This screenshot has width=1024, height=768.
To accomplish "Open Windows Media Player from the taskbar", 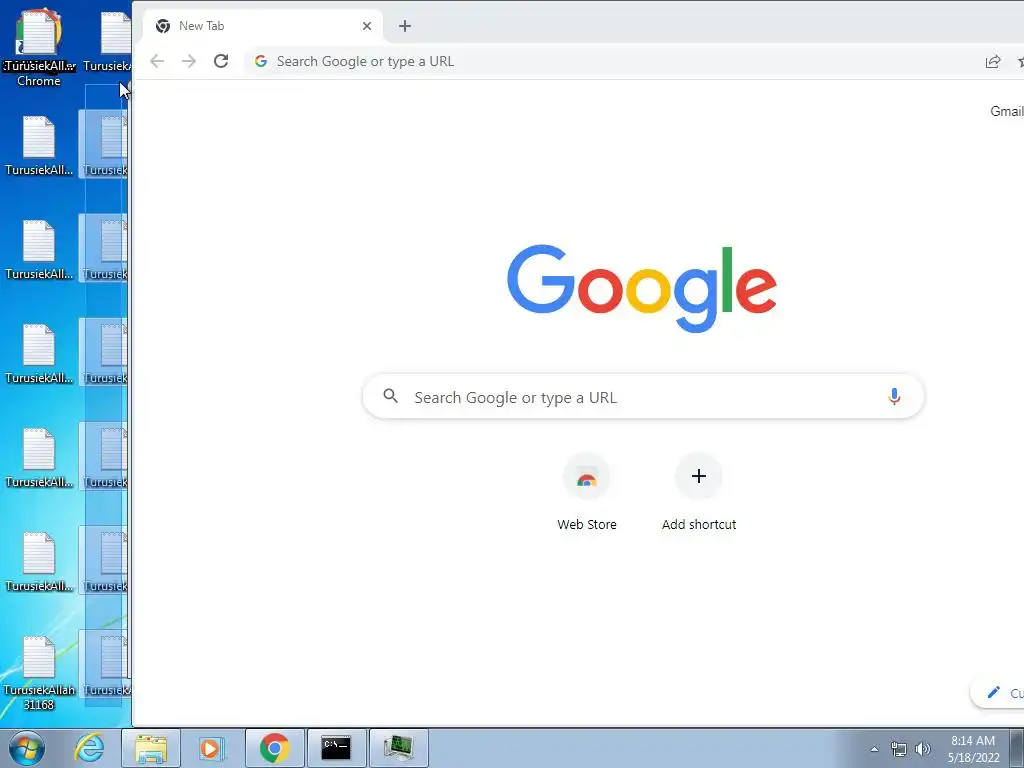I will pyautogui.click(x=211, y=748).
